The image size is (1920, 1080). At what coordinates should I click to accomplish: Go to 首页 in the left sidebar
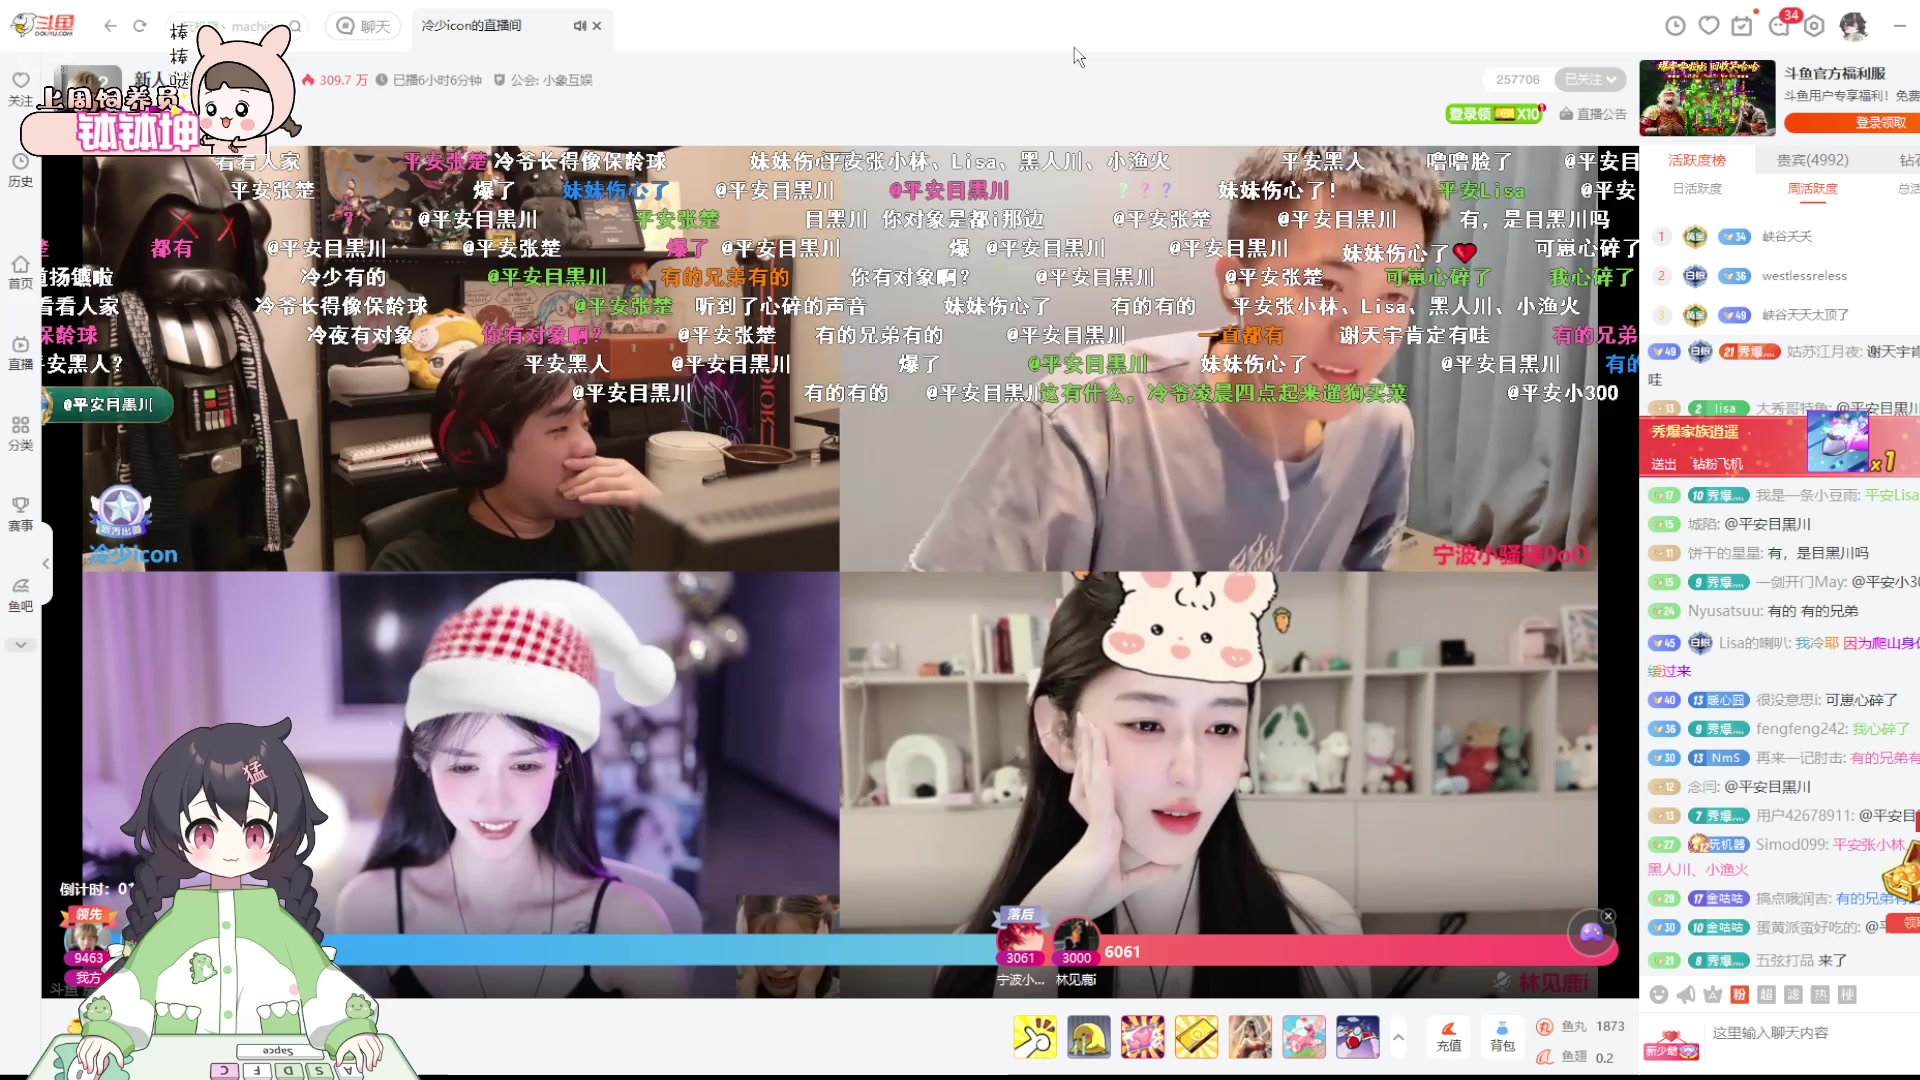click(x=20, y=272)
